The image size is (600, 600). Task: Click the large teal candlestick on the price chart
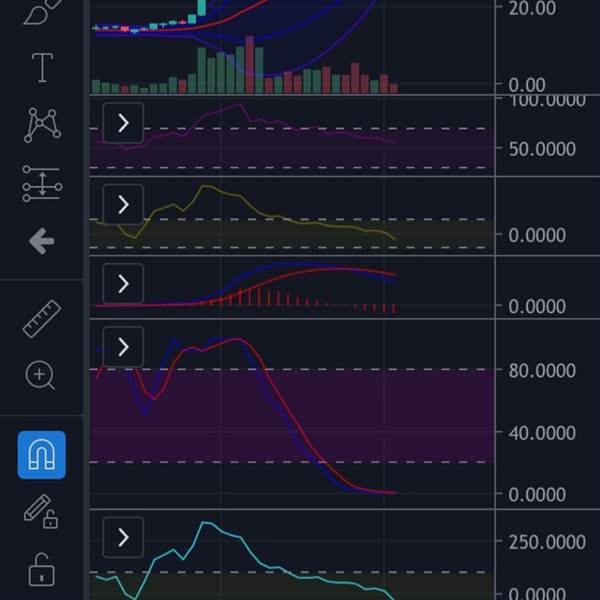[202, 8]
